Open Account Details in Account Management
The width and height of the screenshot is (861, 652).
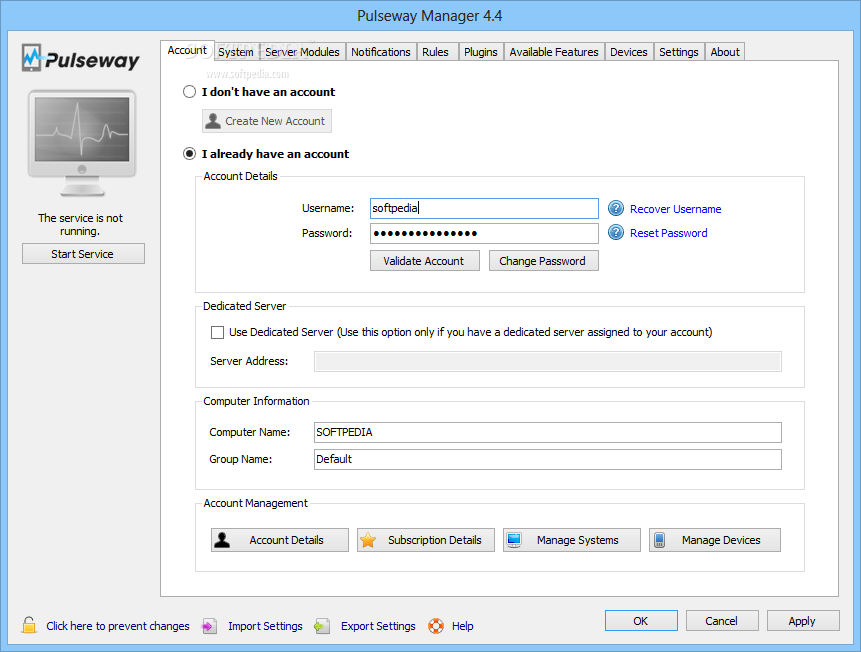pyautogui.click(x=279, y=540)
